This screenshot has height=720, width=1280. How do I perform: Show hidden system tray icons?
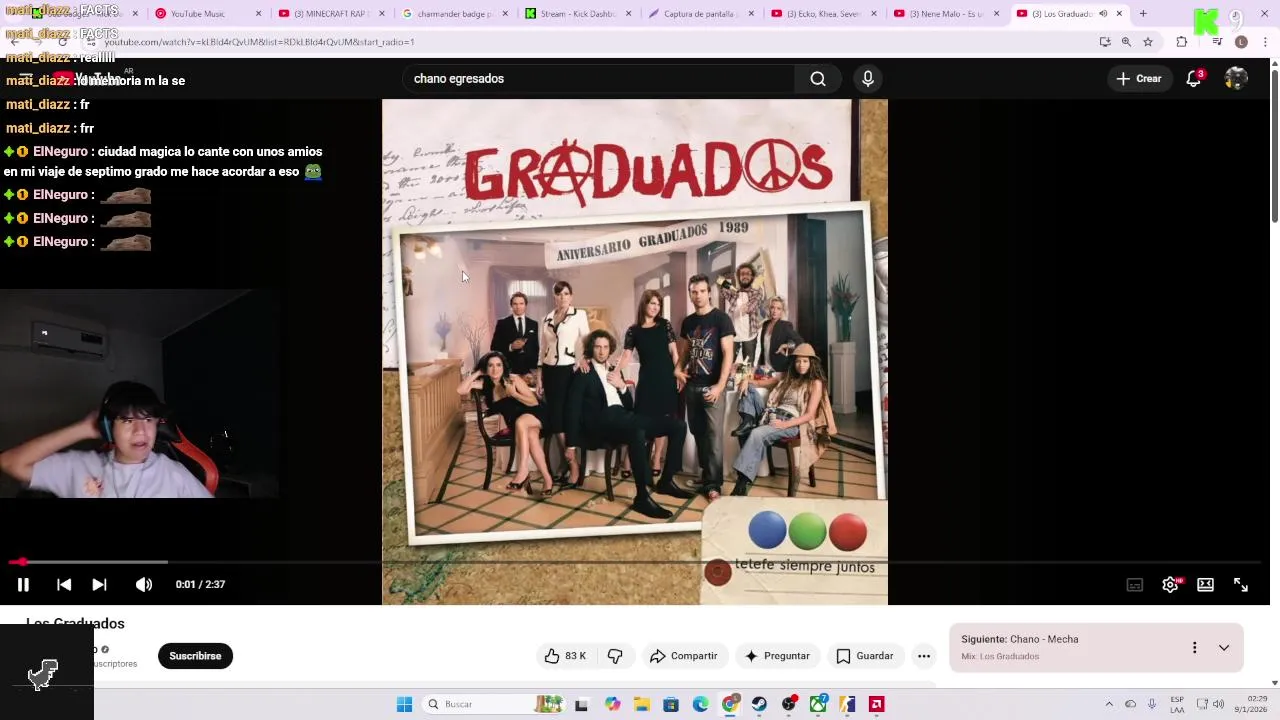point(1108,704)
